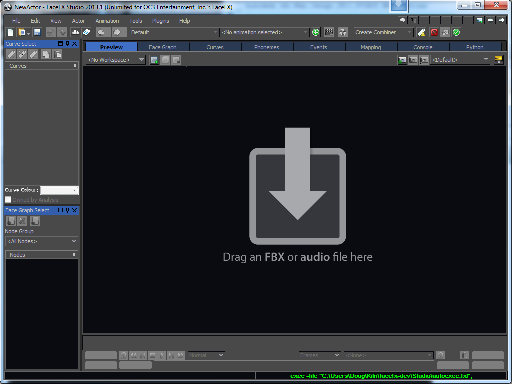Click the play button in the timeline controls
Screen dimensions: 512x385
[162, 355]
